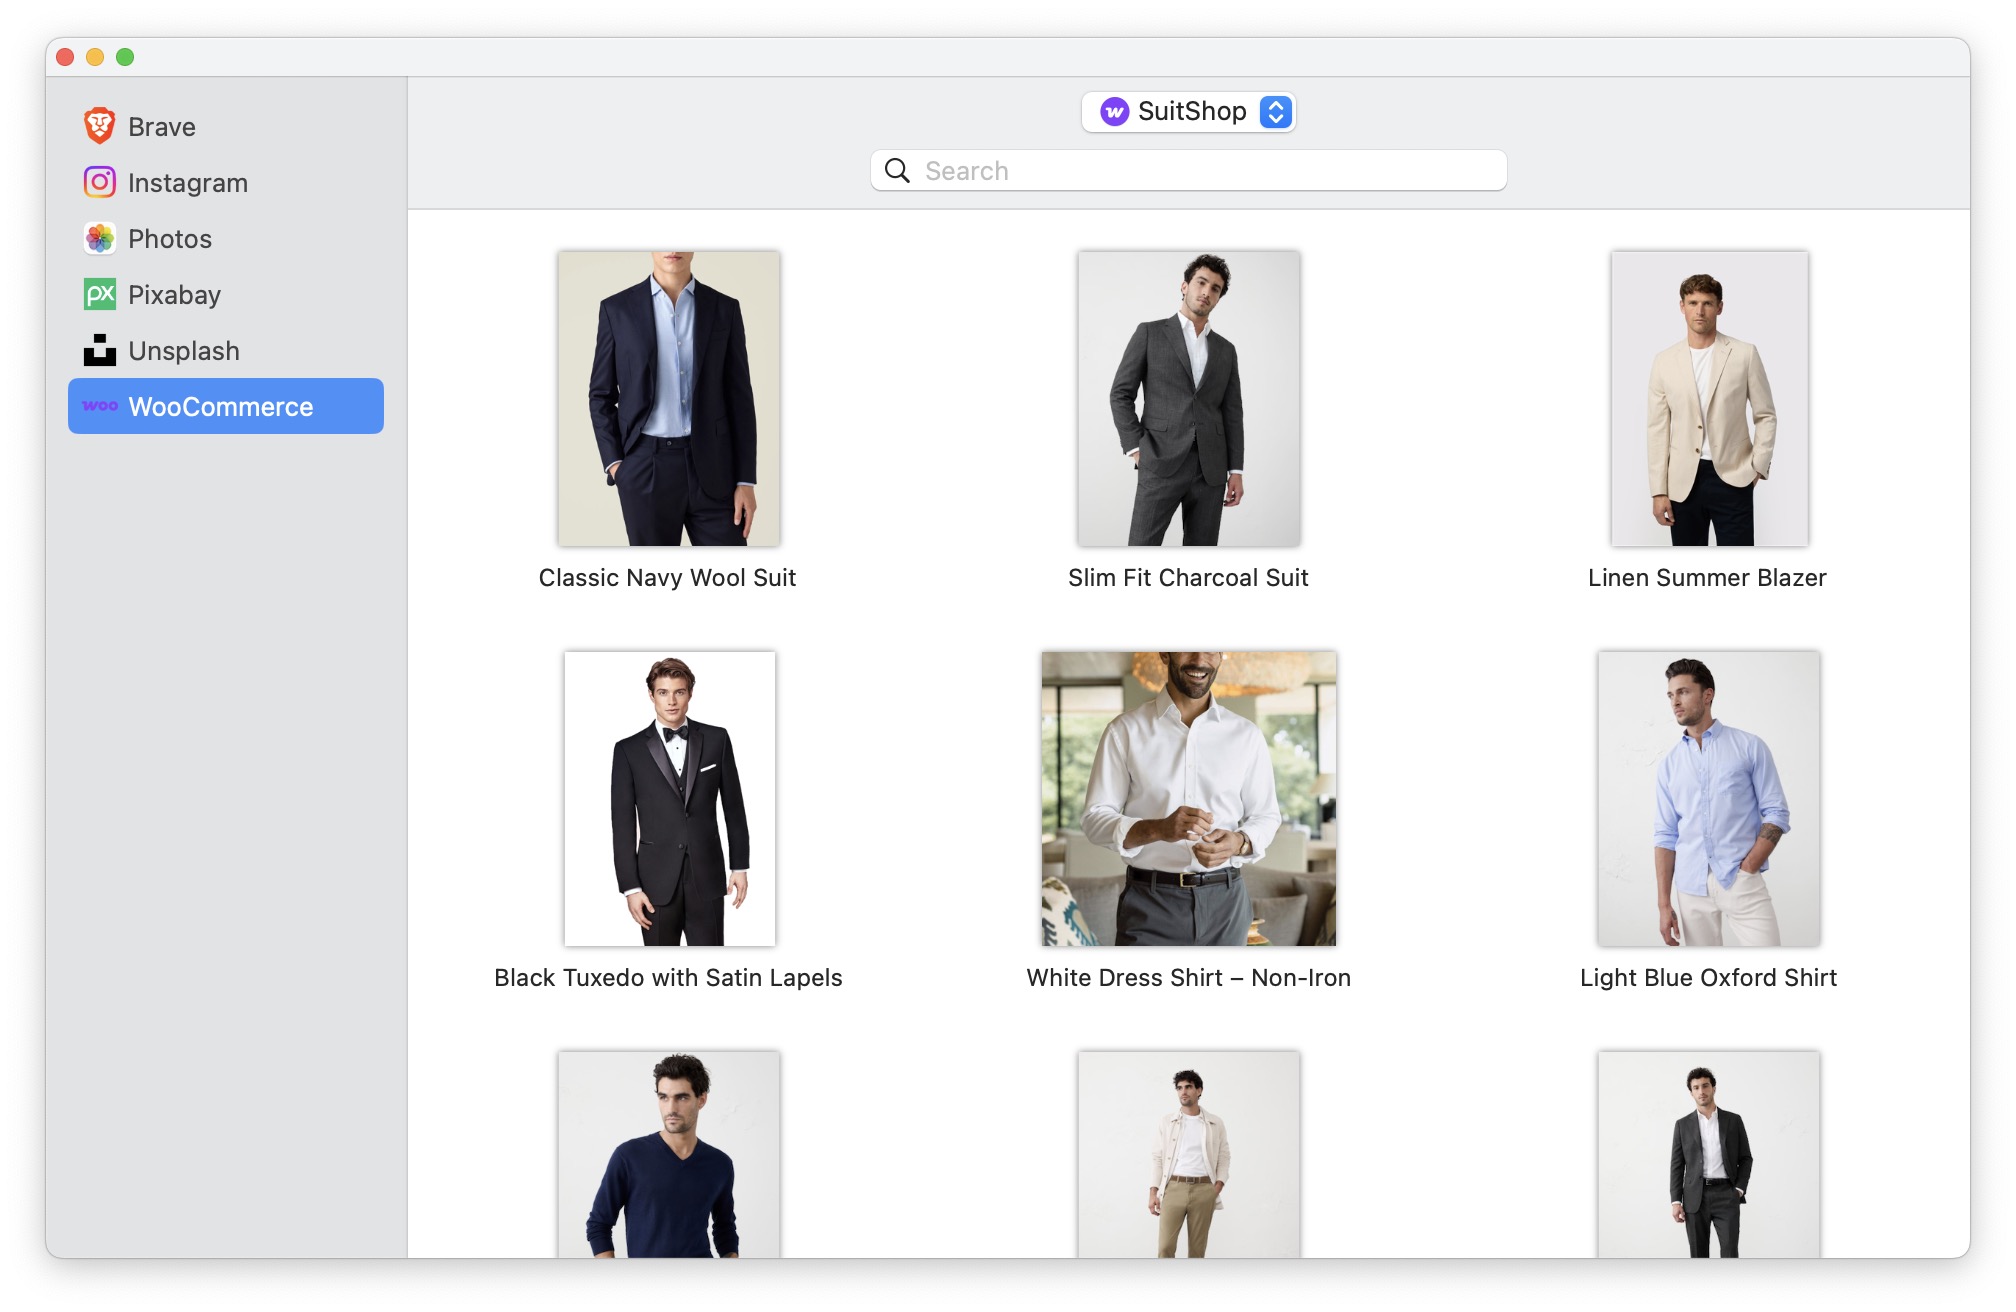The height and width of the screenshot is (1312, 2016).
Task: Click the Photos flower icon in the sidebar
Action: pyautogui.click(x=99, y=238)
